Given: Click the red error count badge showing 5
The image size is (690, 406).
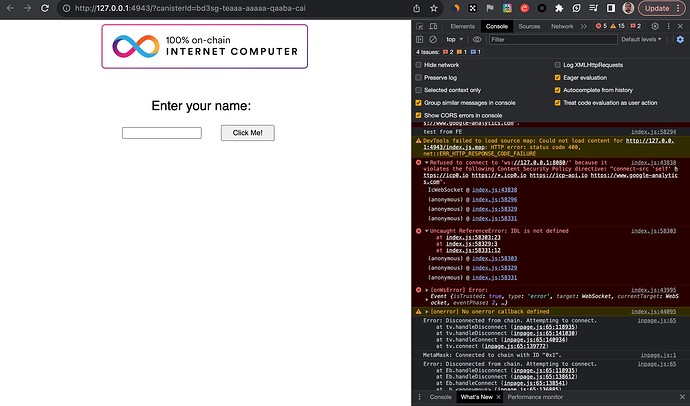Looking at the screenshot, I should 601,26.
